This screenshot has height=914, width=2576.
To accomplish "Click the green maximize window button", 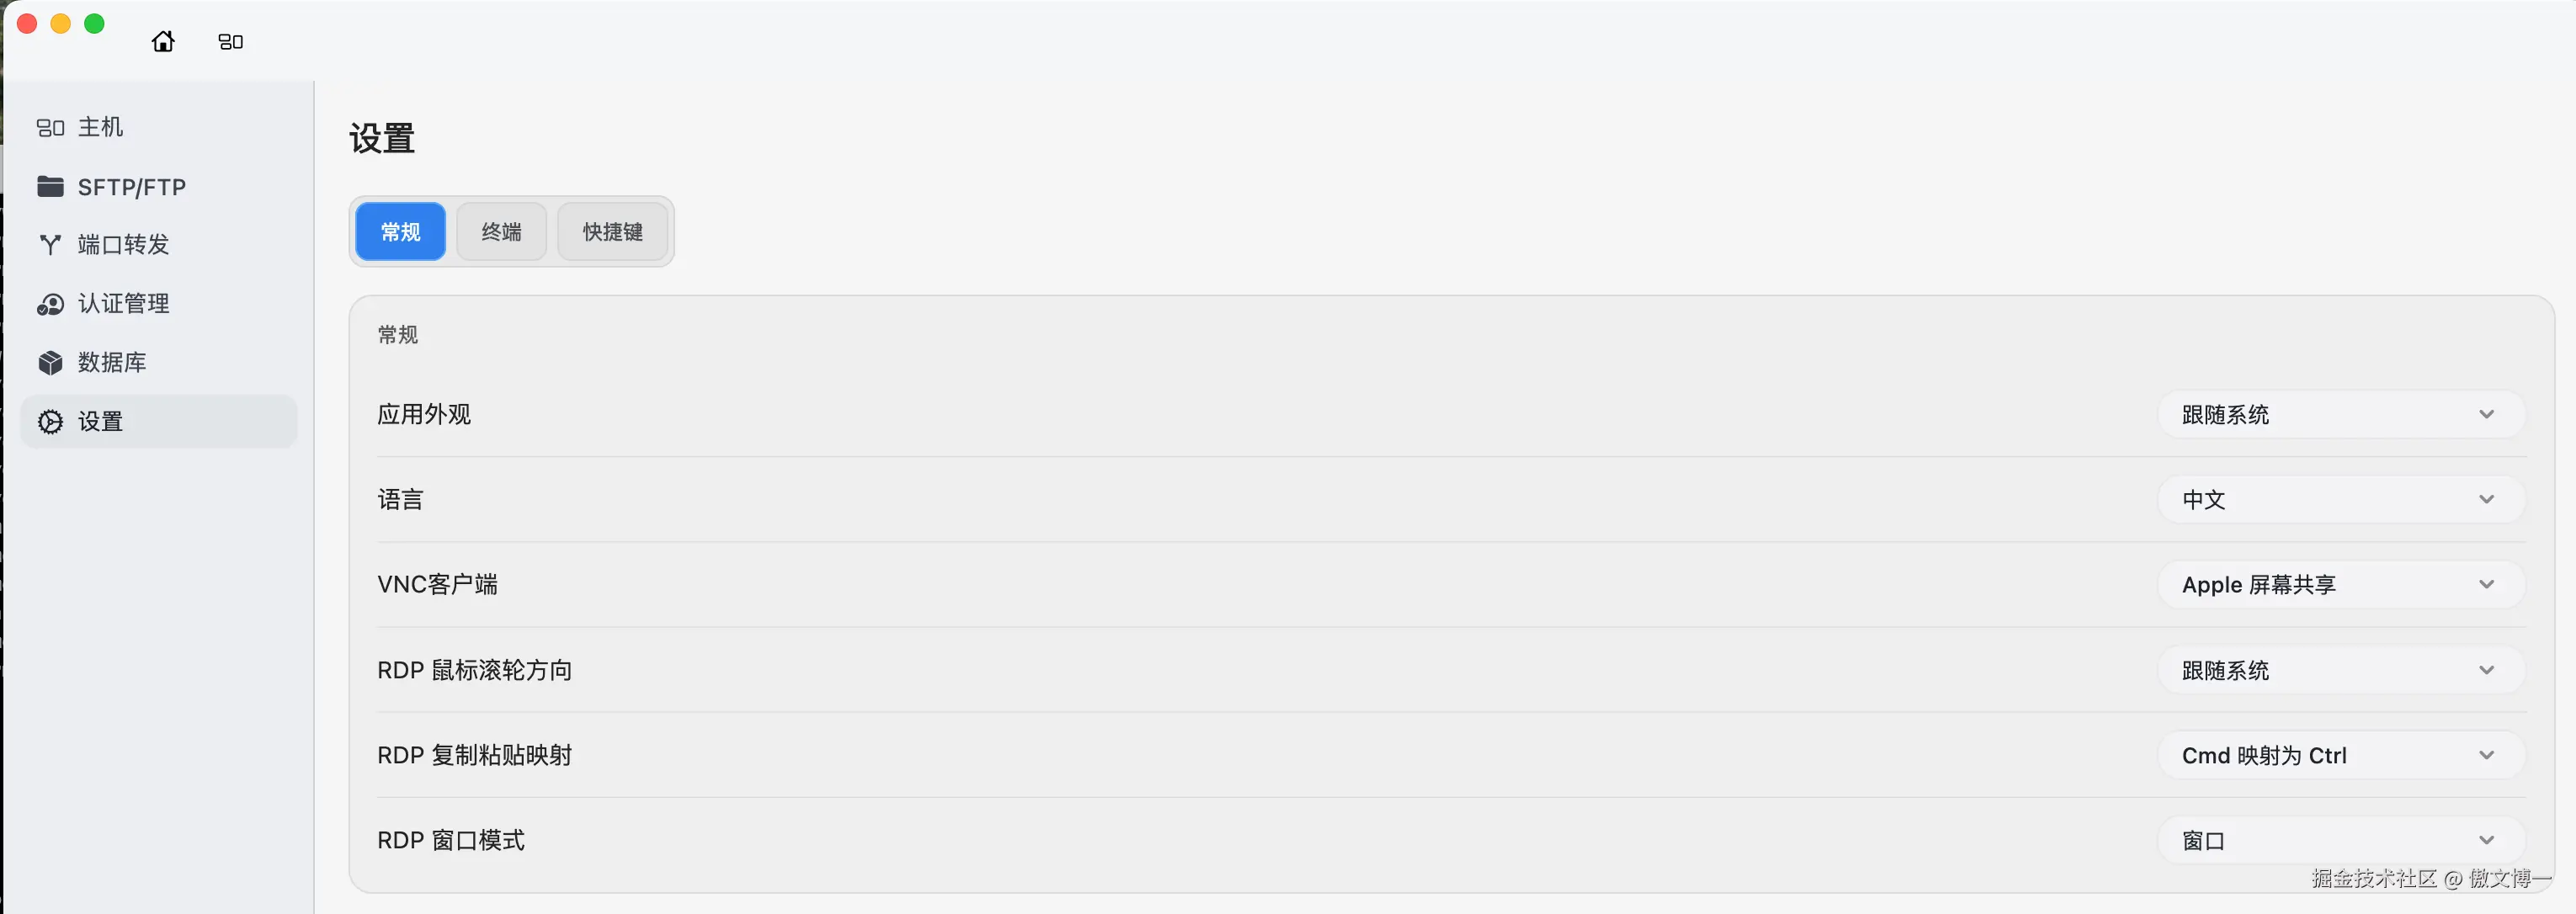I will tap(94, 24).
